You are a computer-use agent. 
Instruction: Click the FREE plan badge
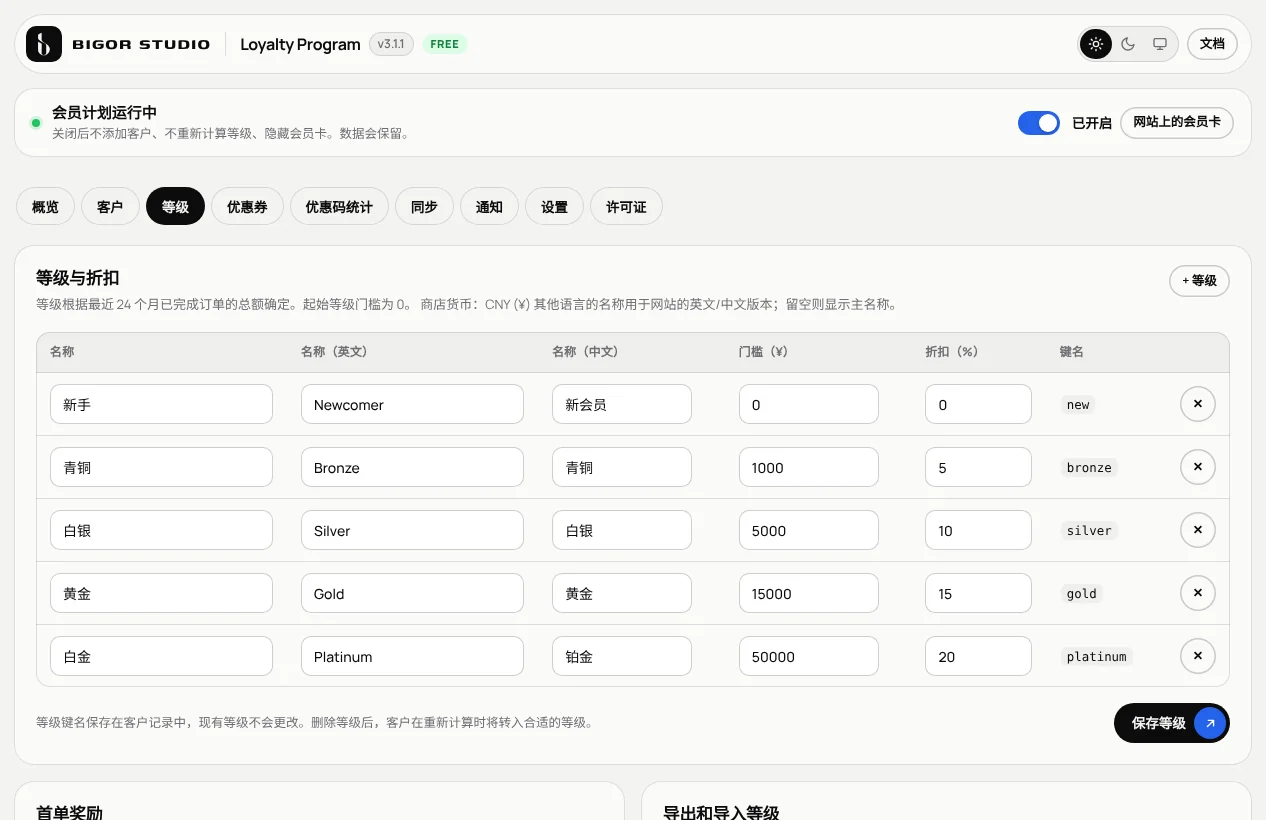[x=445, y=44]
